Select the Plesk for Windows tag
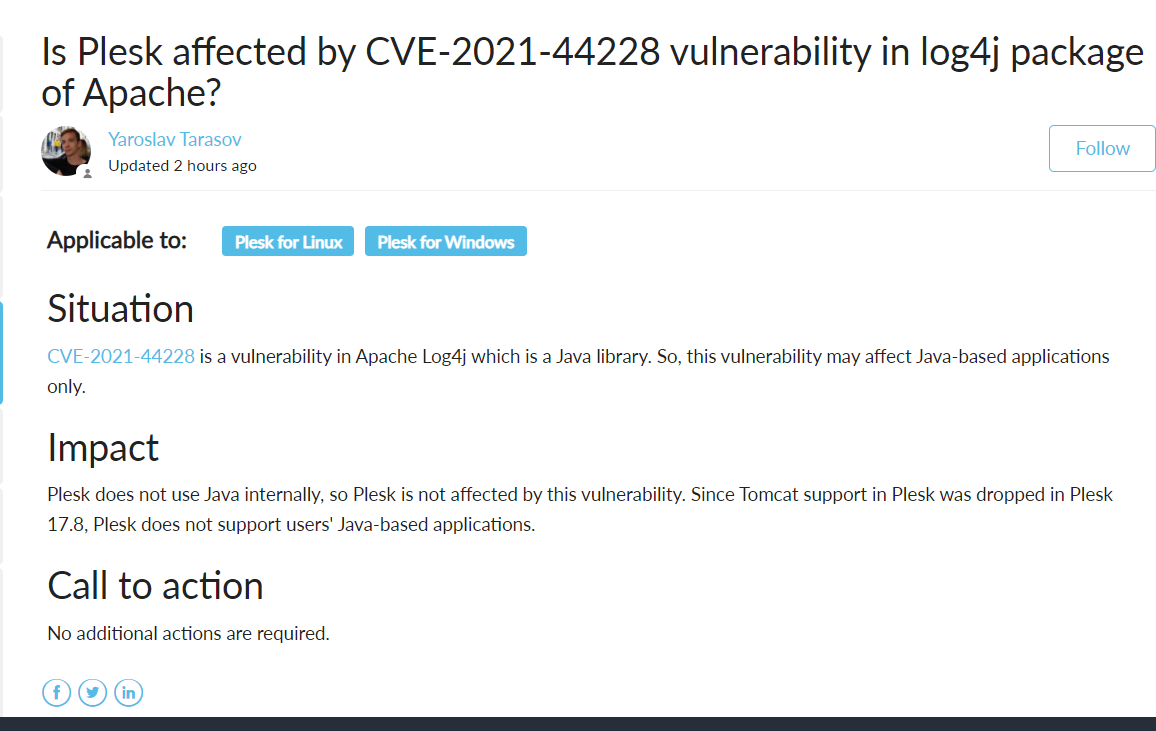This screenshot has width=1156, height=731. pos(445,242)
